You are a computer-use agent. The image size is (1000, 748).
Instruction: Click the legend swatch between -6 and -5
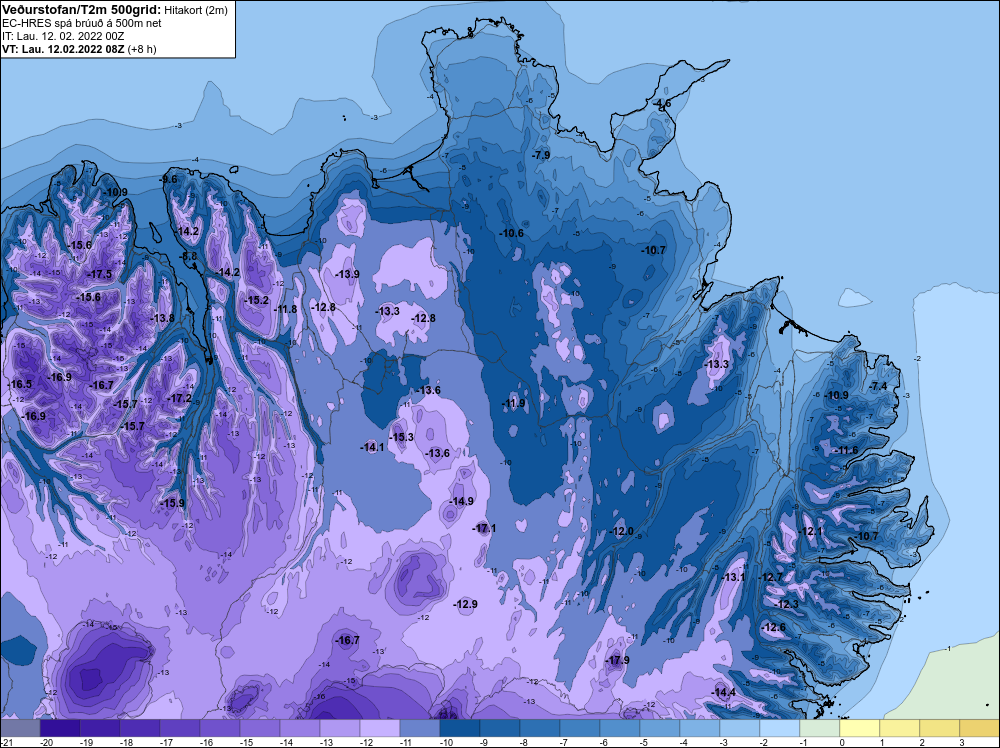(620, 728)
